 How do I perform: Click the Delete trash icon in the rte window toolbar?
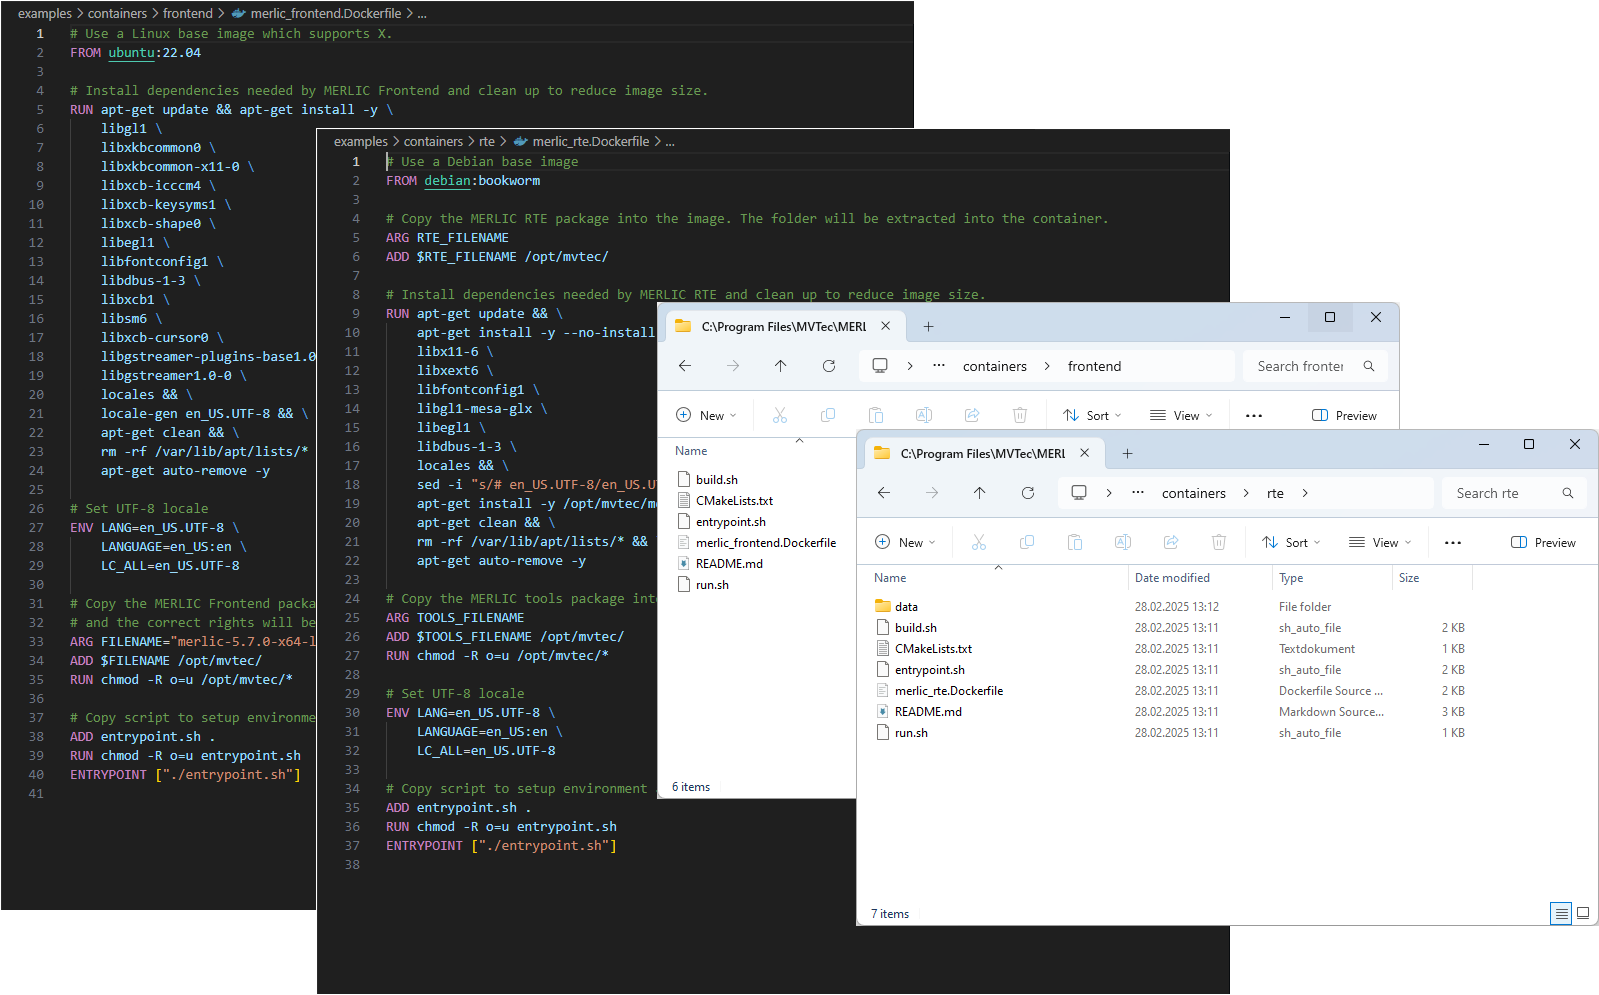1218,542
